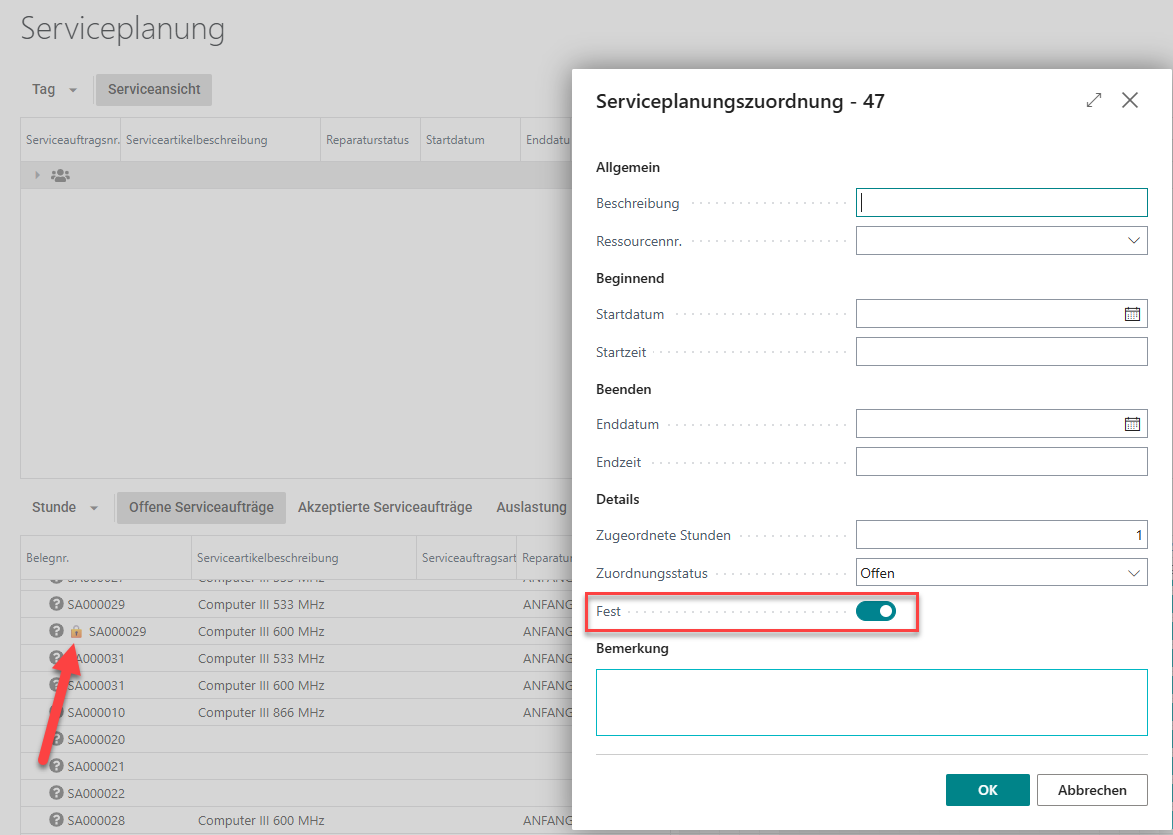The width and height of the screenshot is (1173, 835).
Task: Sort by the Serviceauftragsnr. column header
Action: tap(73, 140)
